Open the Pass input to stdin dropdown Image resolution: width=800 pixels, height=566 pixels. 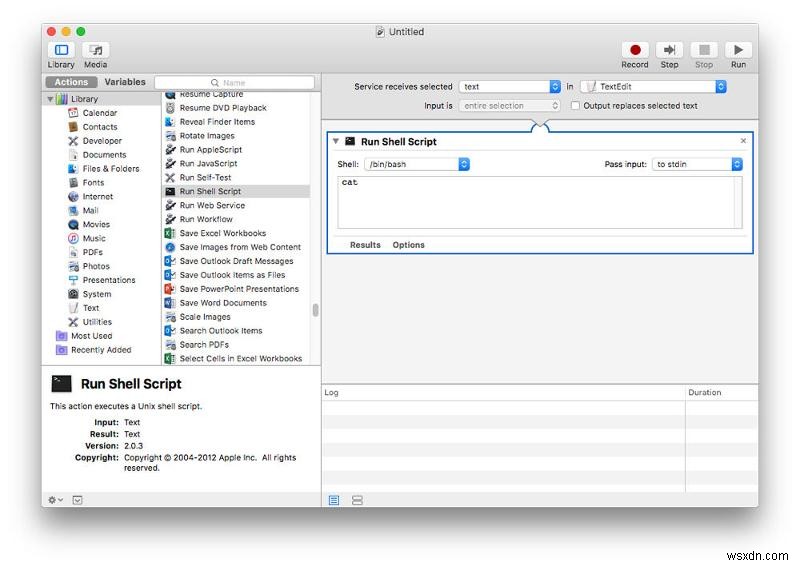[x=697, y=164]
